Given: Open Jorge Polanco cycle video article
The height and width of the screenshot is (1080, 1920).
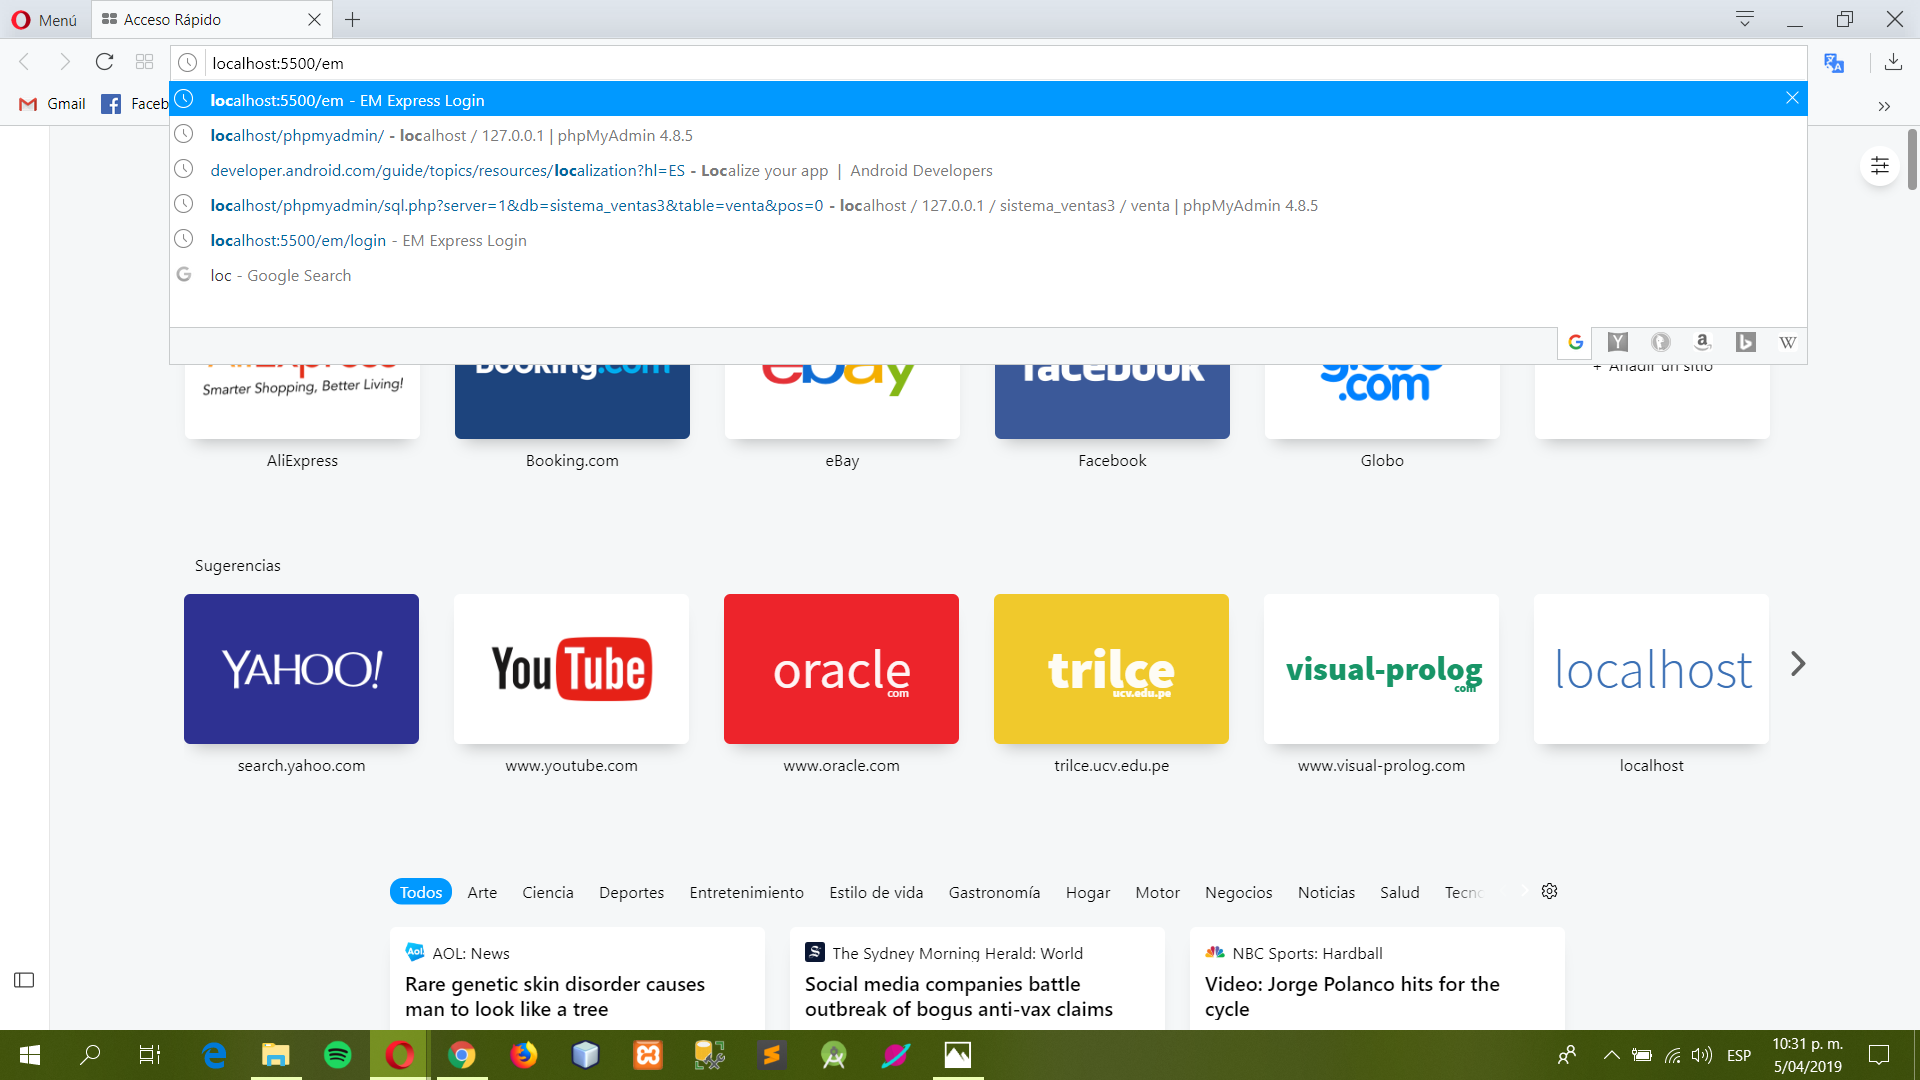Looking at the screenshot, I should click(x=1377, y=979).
